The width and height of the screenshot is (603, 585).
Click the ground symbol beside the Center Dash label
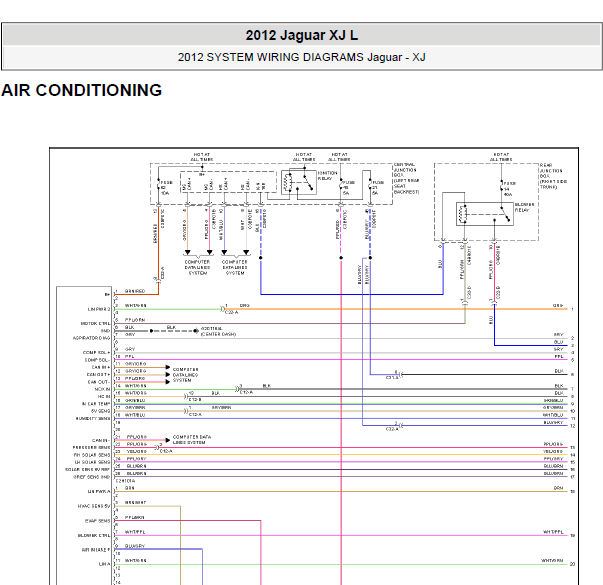tap(196, 331)
